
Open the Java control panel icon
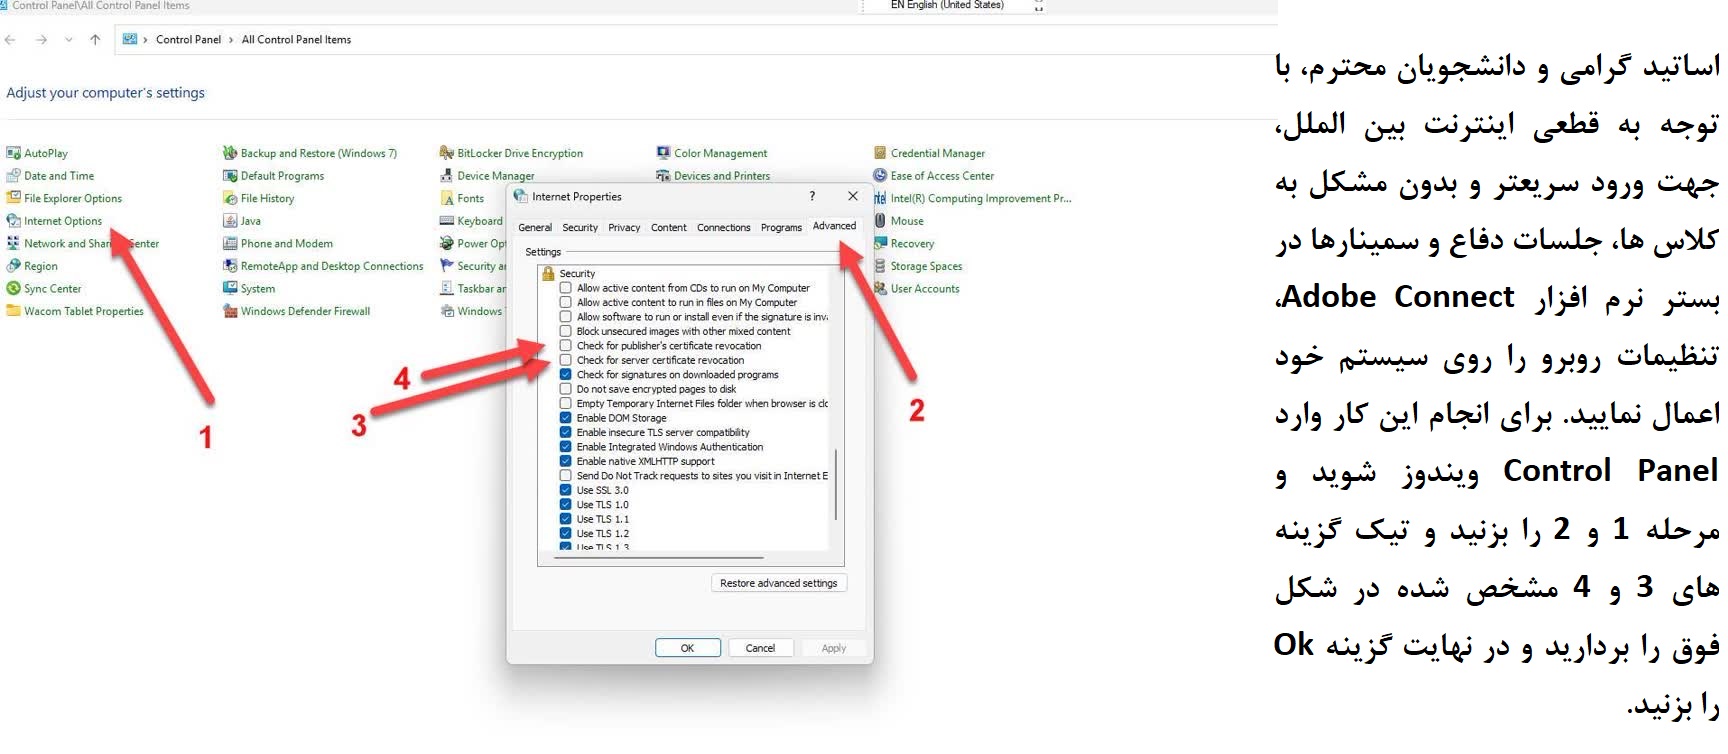point(230,221)
